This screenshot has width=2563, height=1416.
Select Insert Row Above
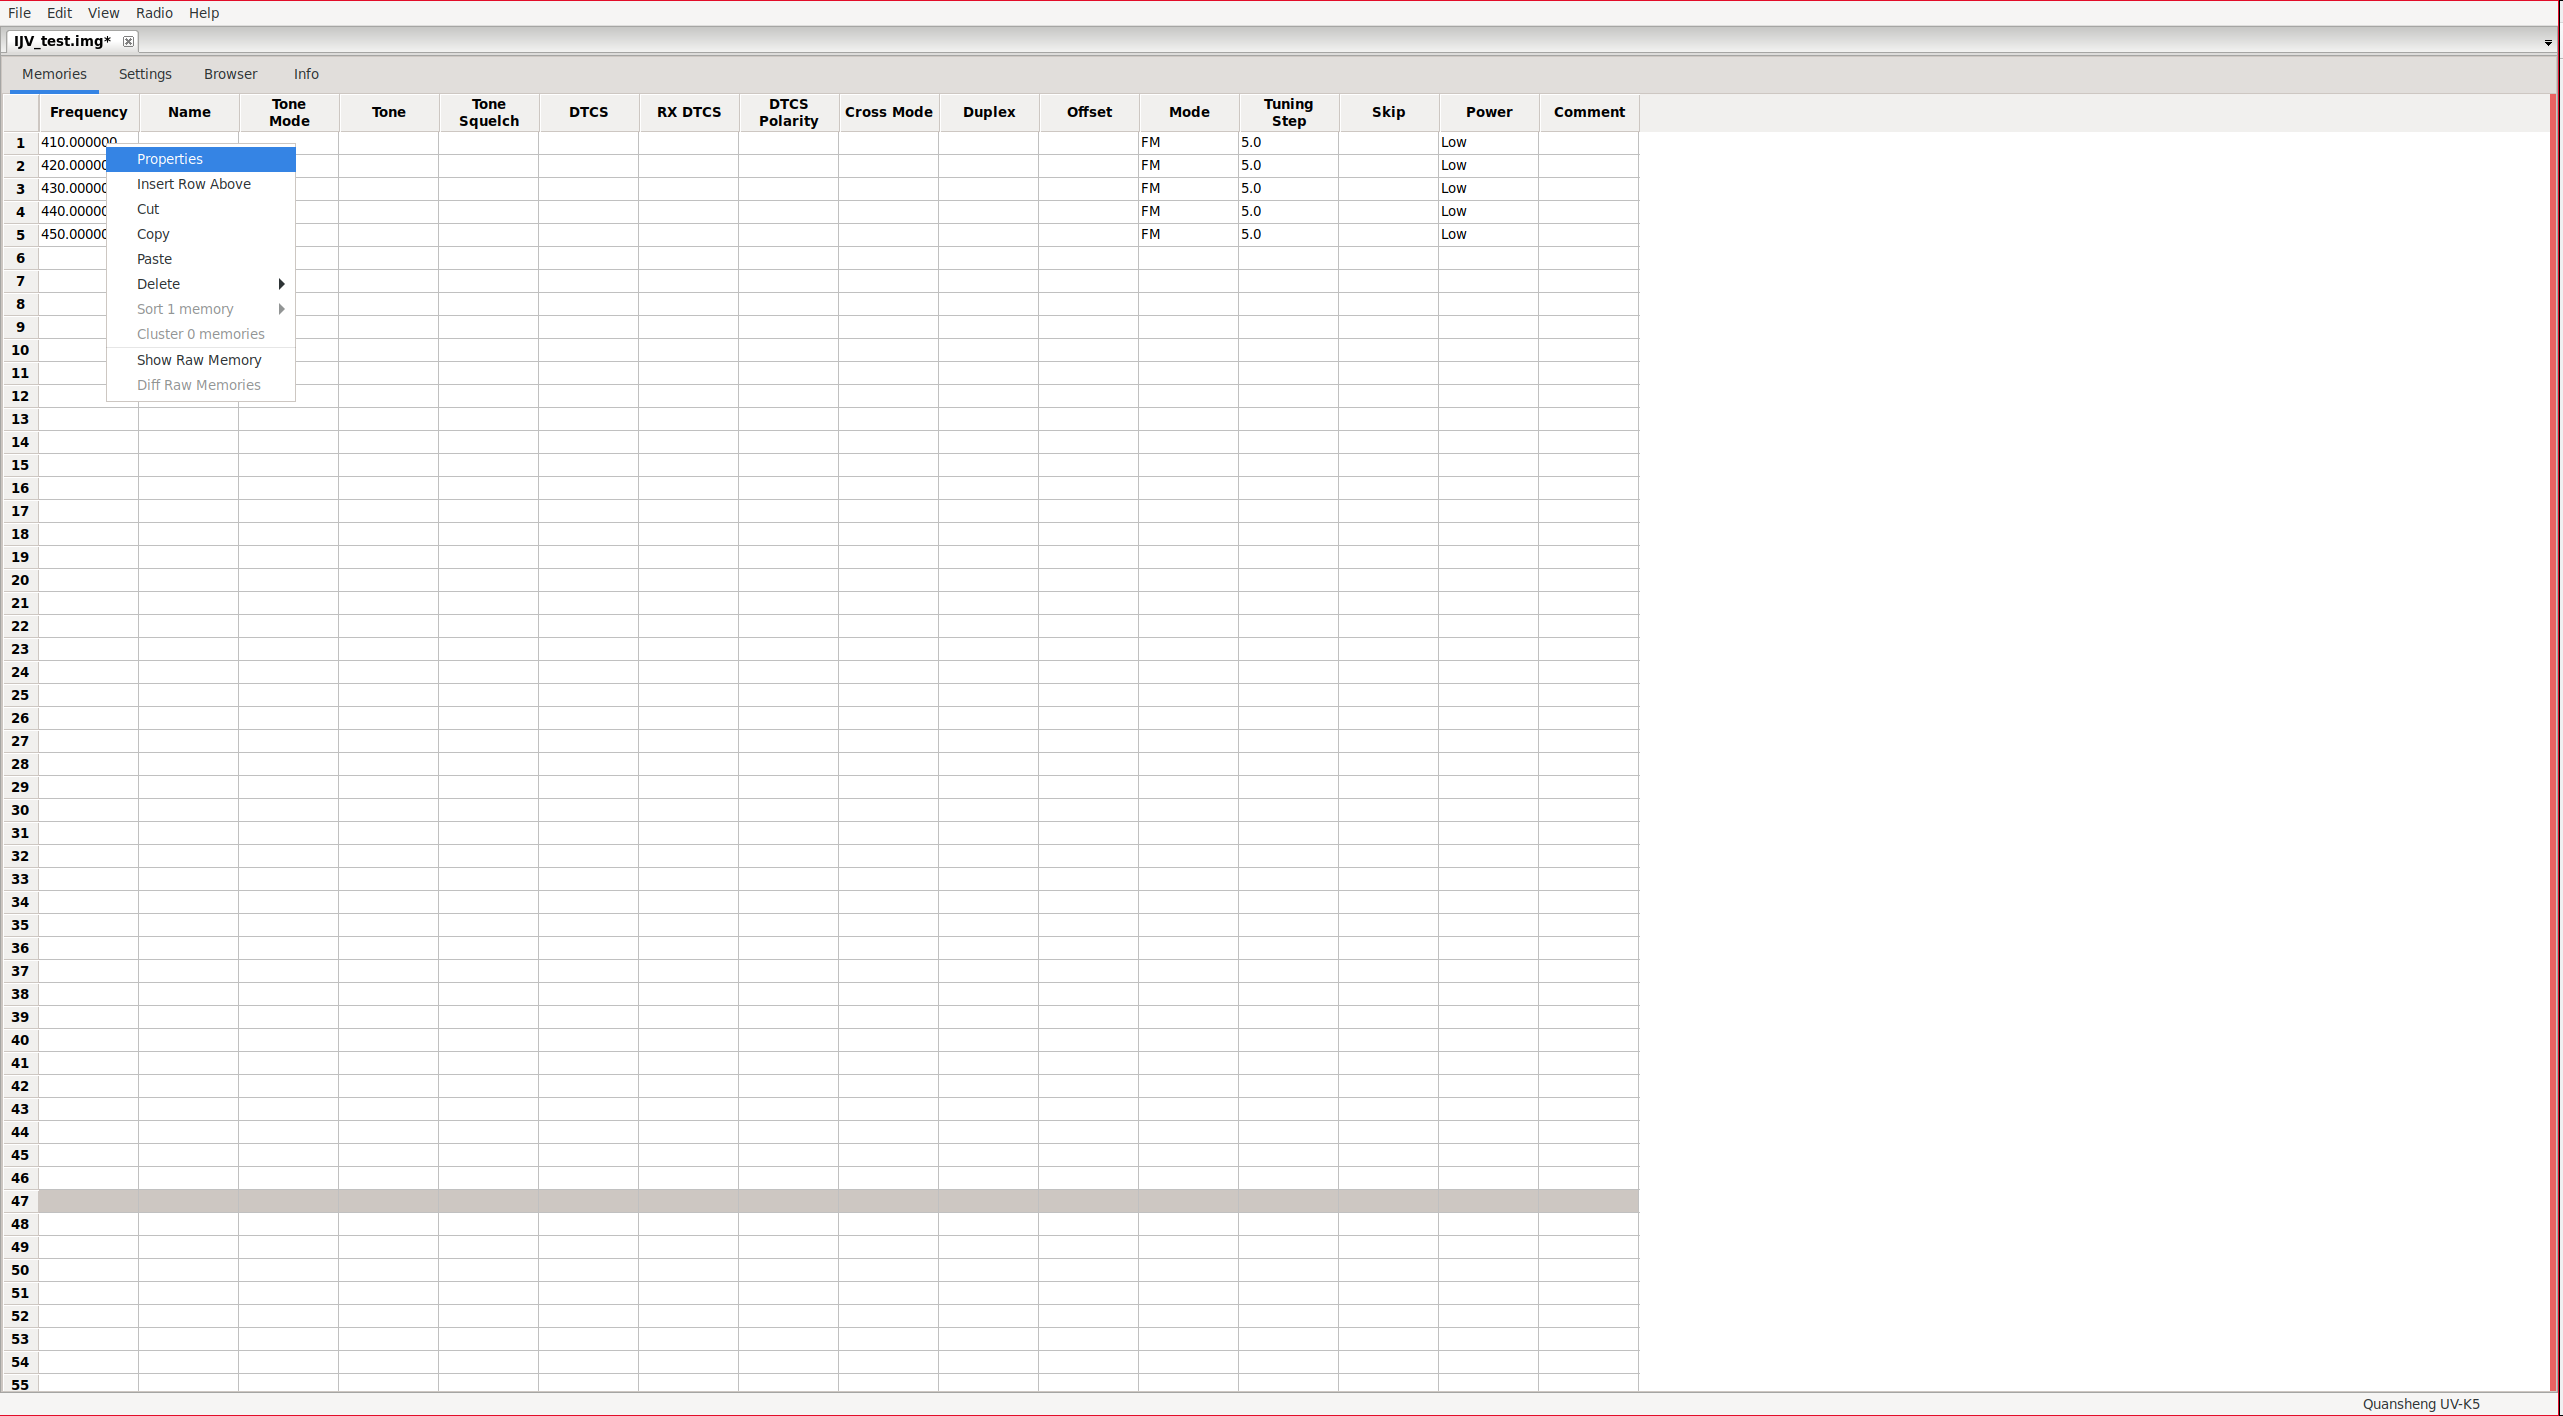[193, 184]
